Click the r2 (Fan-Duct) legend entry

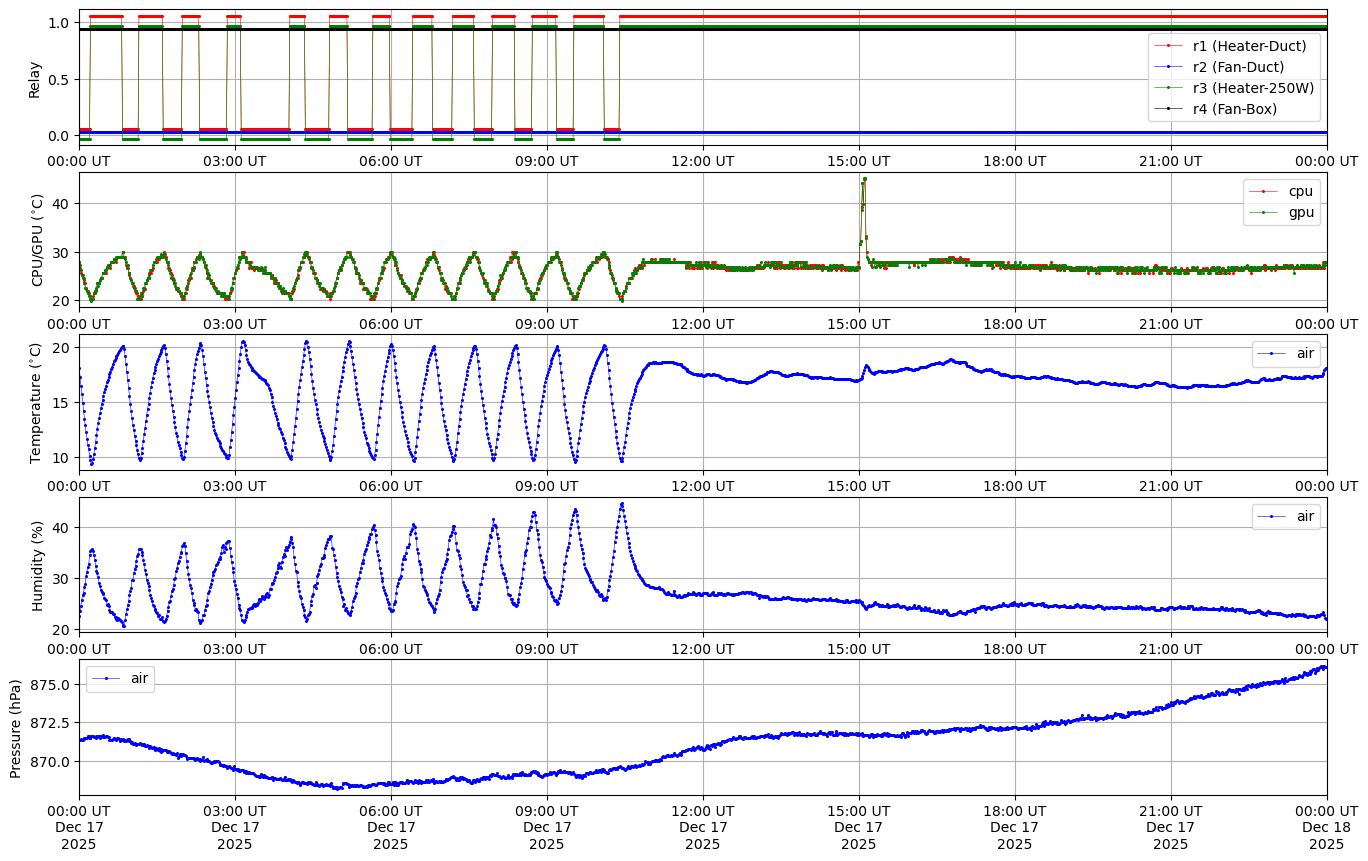click(x=1238, y=67)
